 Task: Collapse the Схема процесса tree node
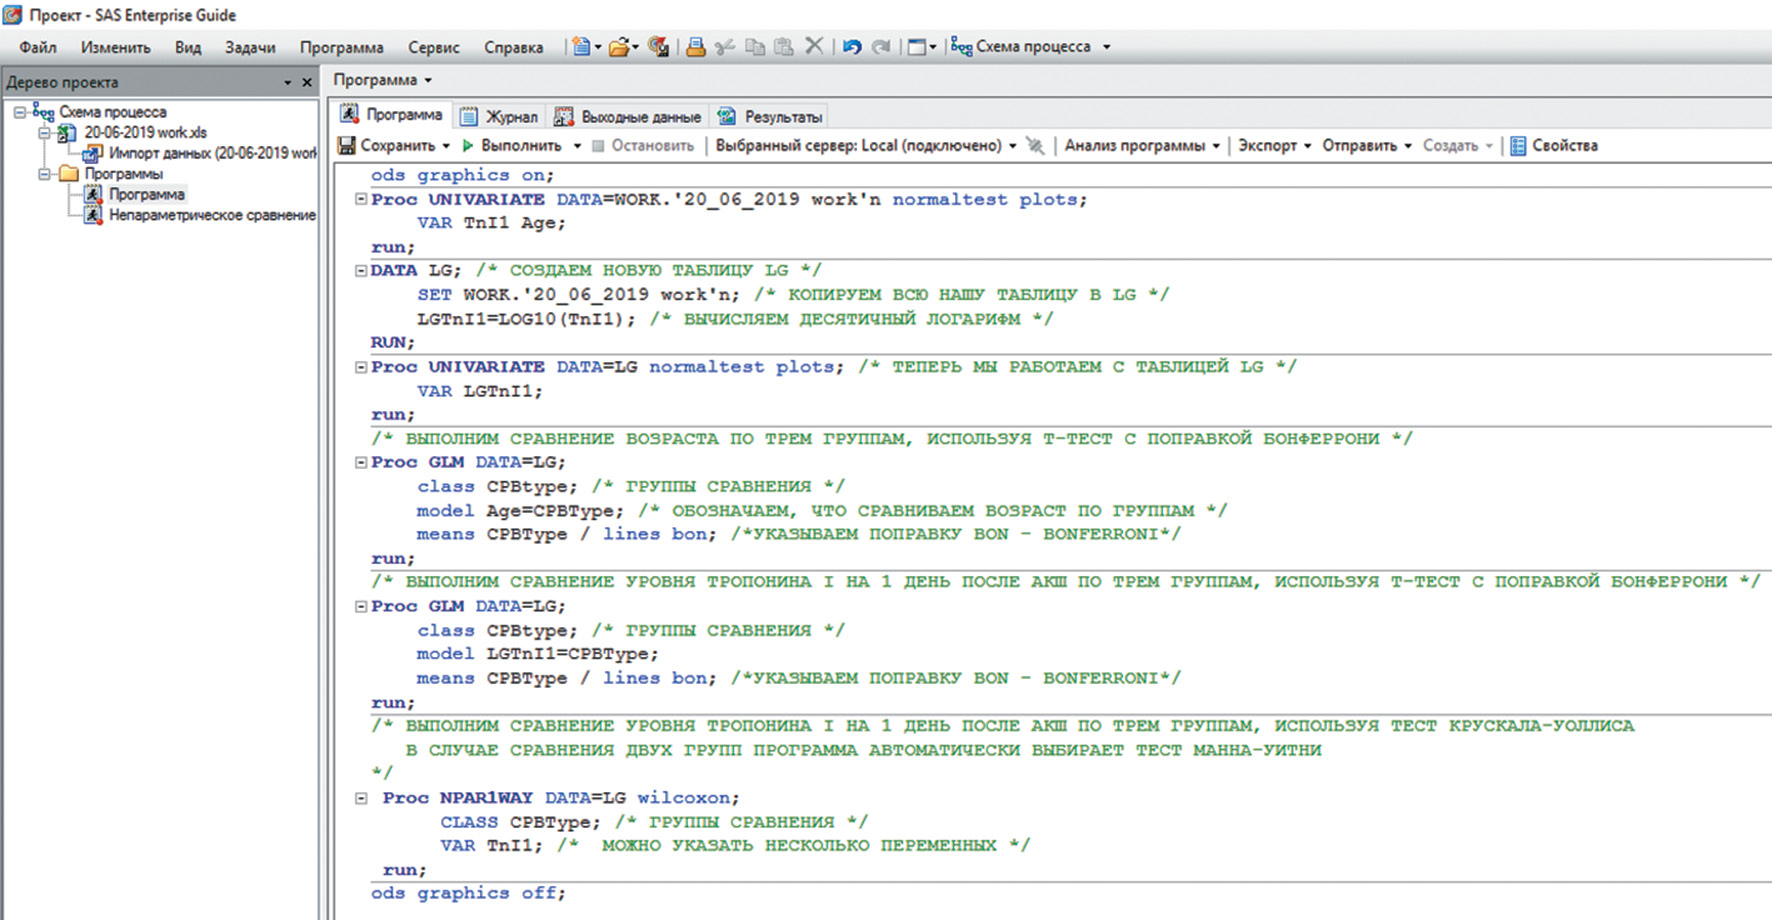pyautogui.click(x=19, y=112)
